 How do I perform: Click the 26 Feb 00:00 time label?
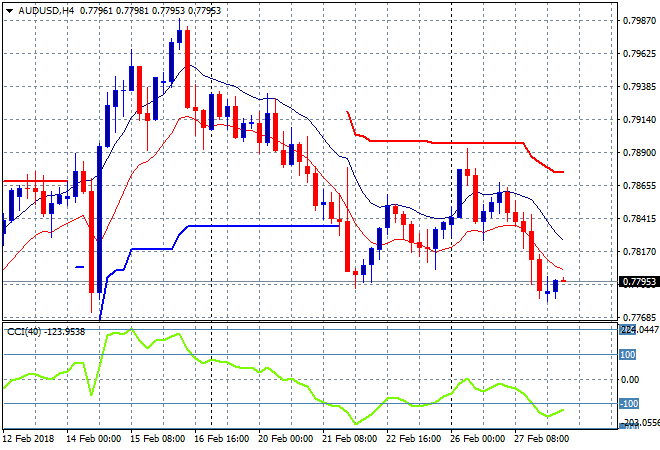point(477,439)
